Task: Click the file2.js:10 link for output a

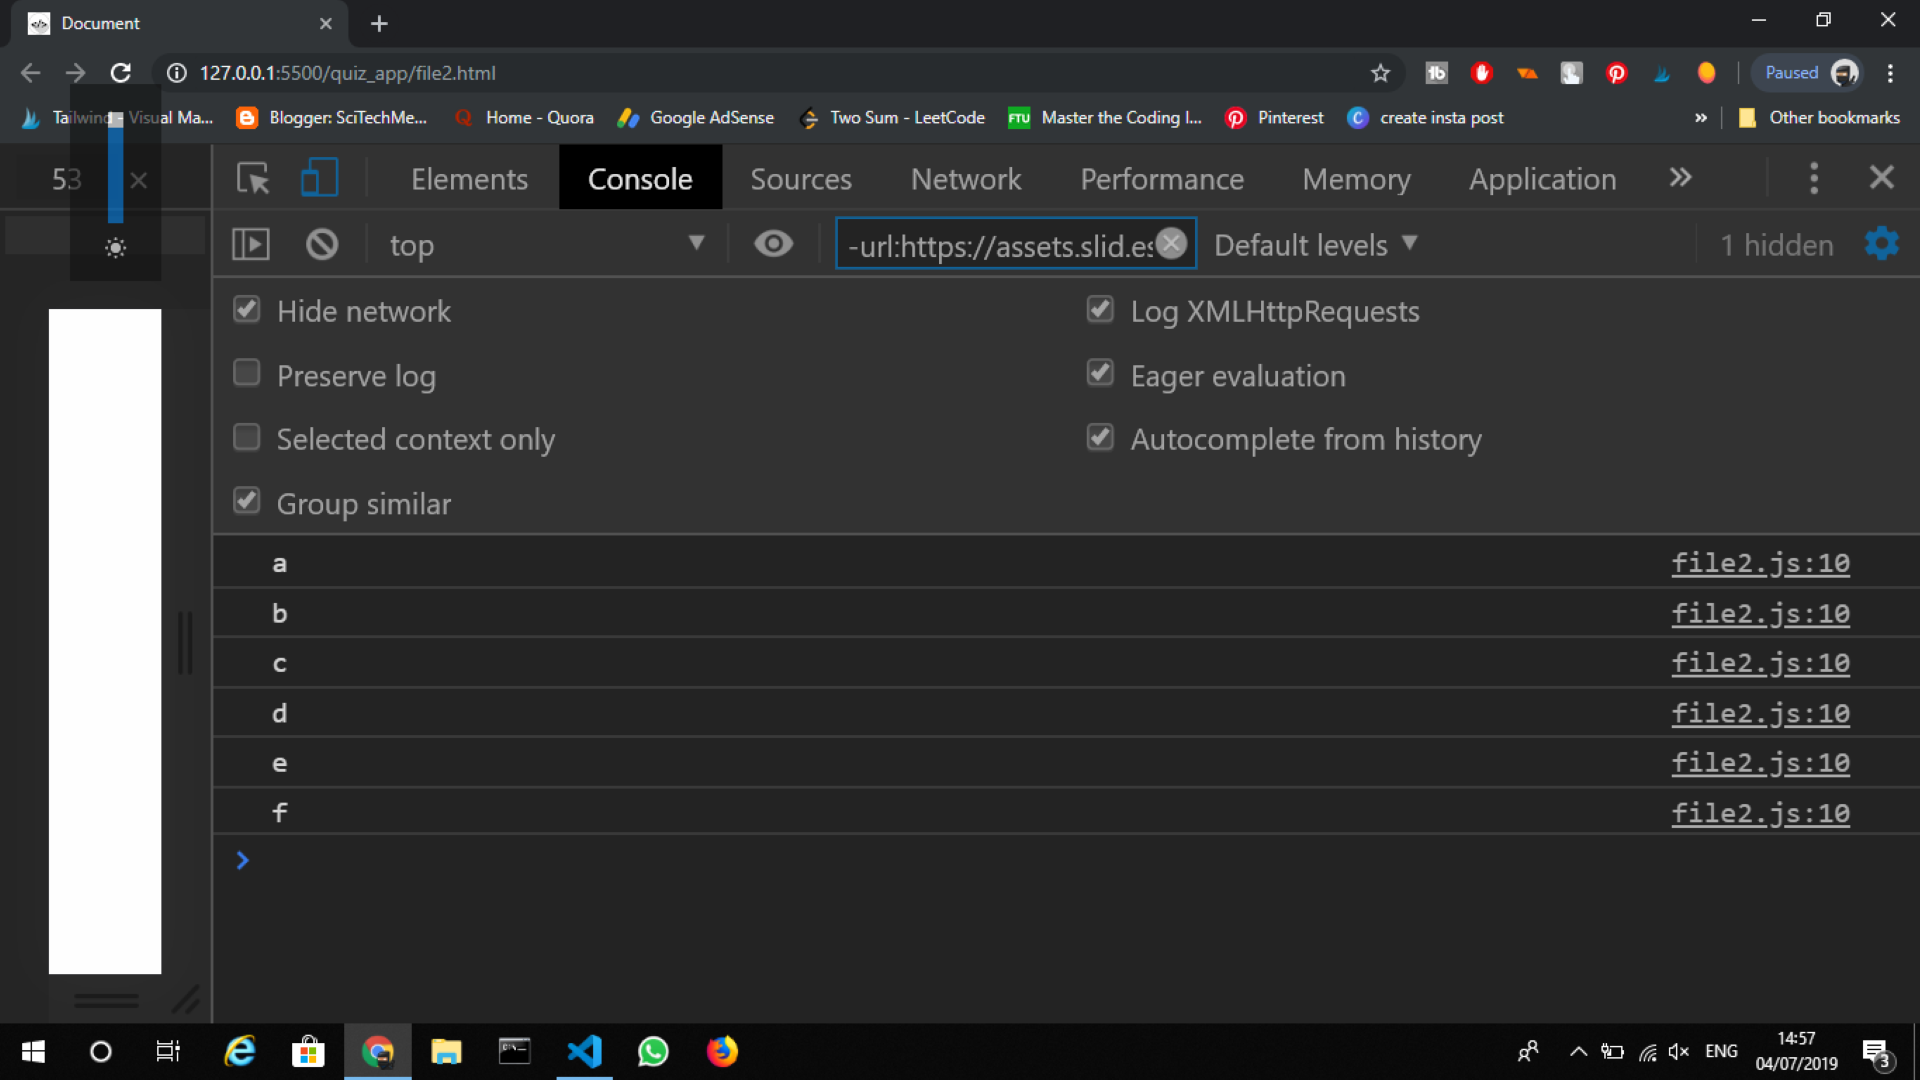Action: 1760,563
